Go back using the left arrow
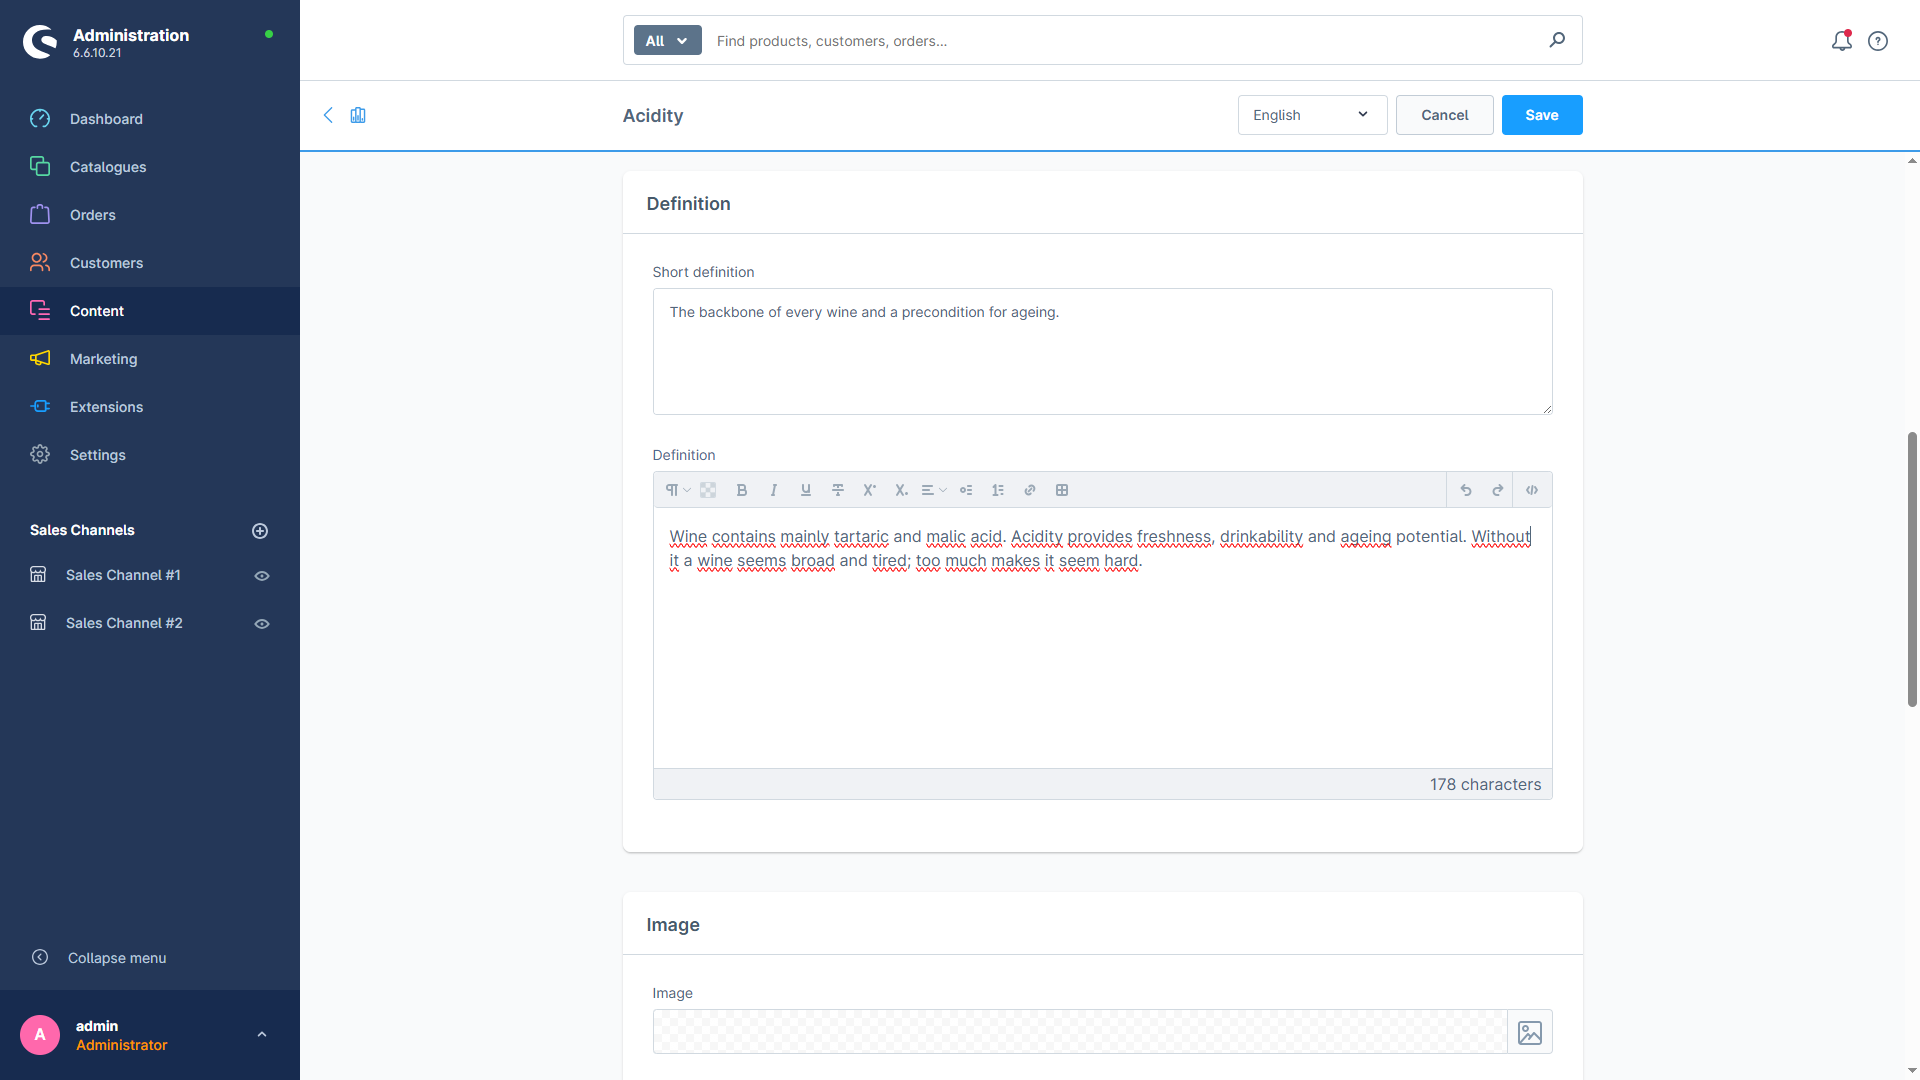The height and width of the screenshot is (1080, 1920). pyautogui.click(x=328, y=115)
